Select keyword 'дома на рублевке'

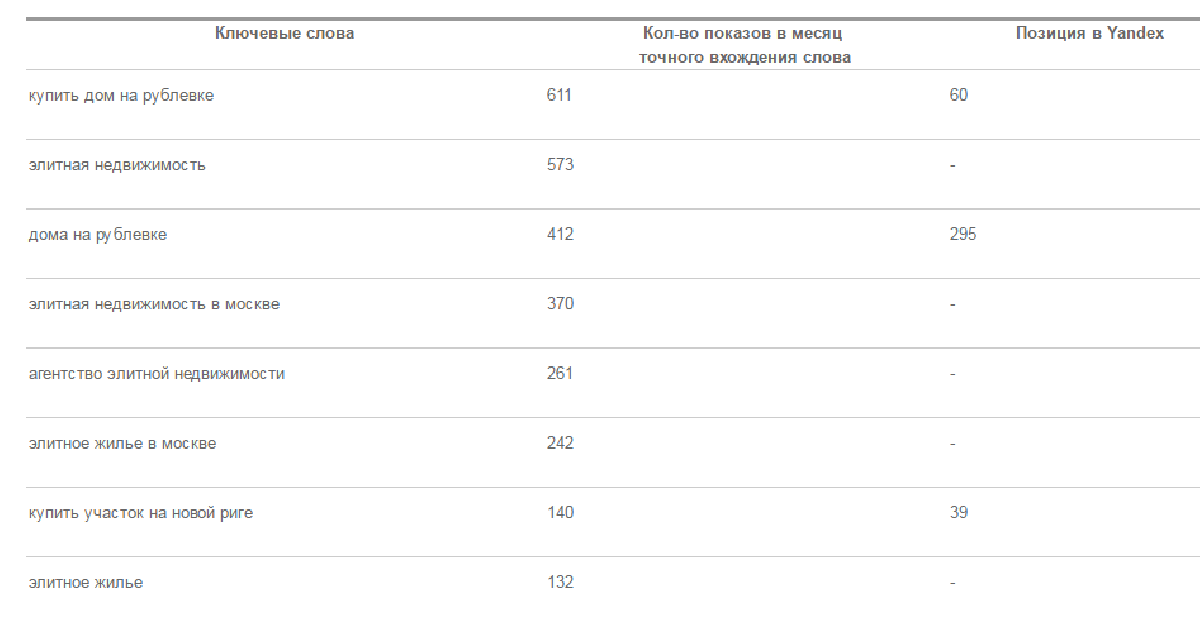(x=98, y=235)
